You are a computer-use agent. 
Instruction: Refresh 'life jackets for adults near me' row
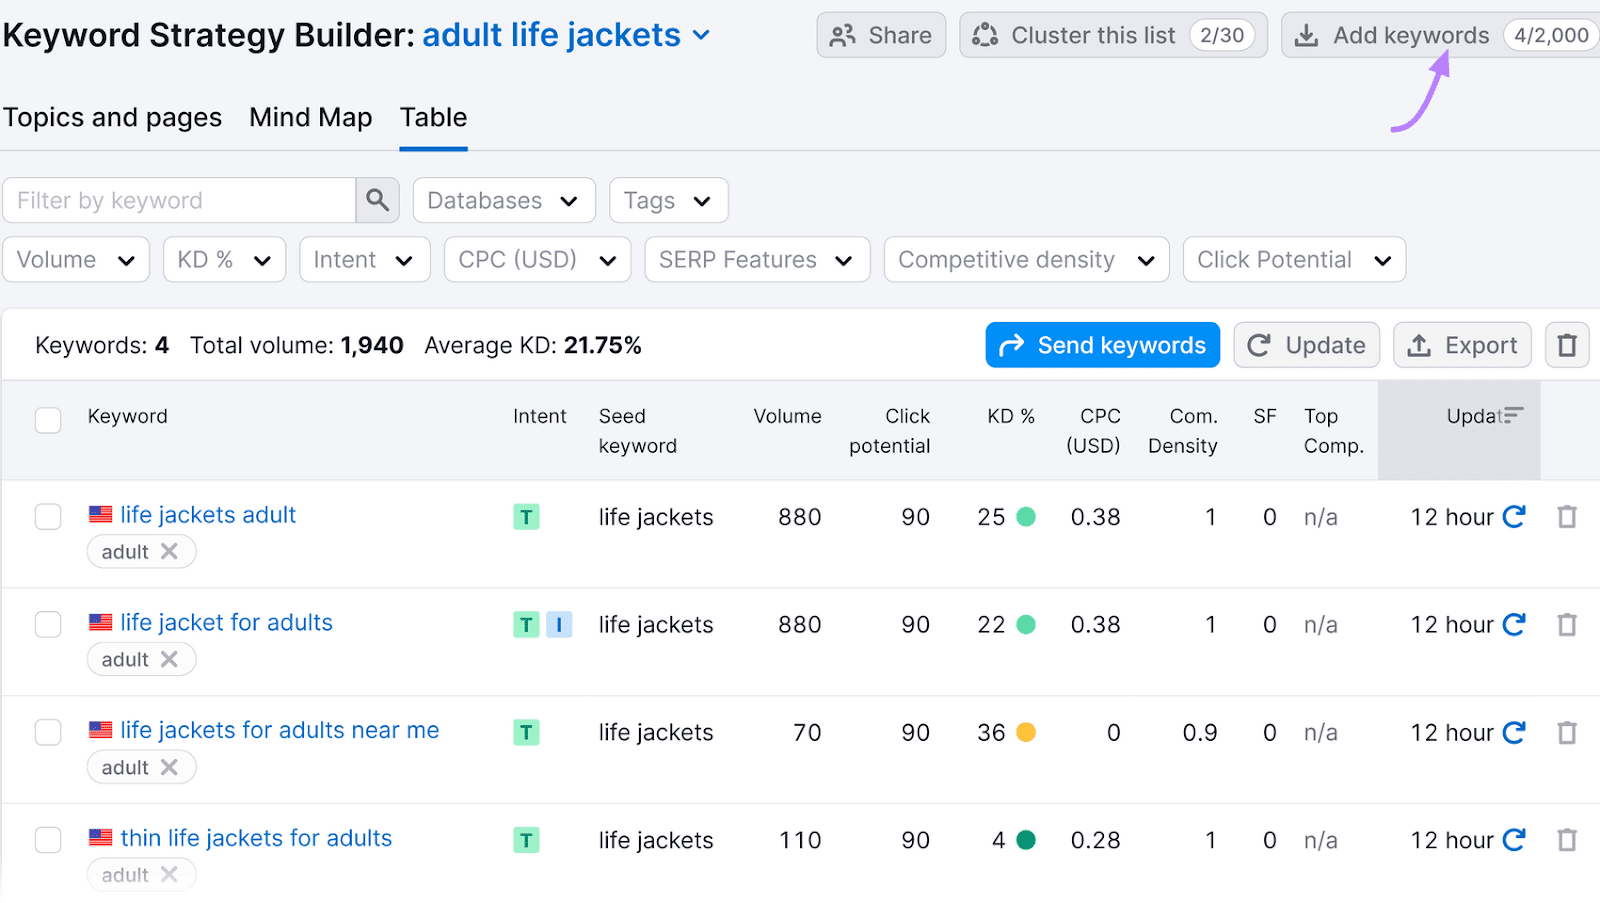(1514, 733)
